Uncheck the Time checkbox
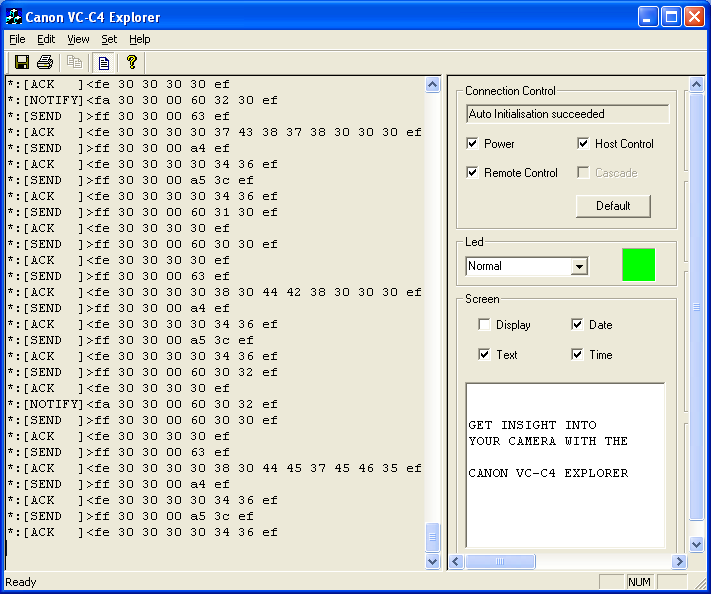The height and width of the screenshot is (594, 711). [577, 355]
